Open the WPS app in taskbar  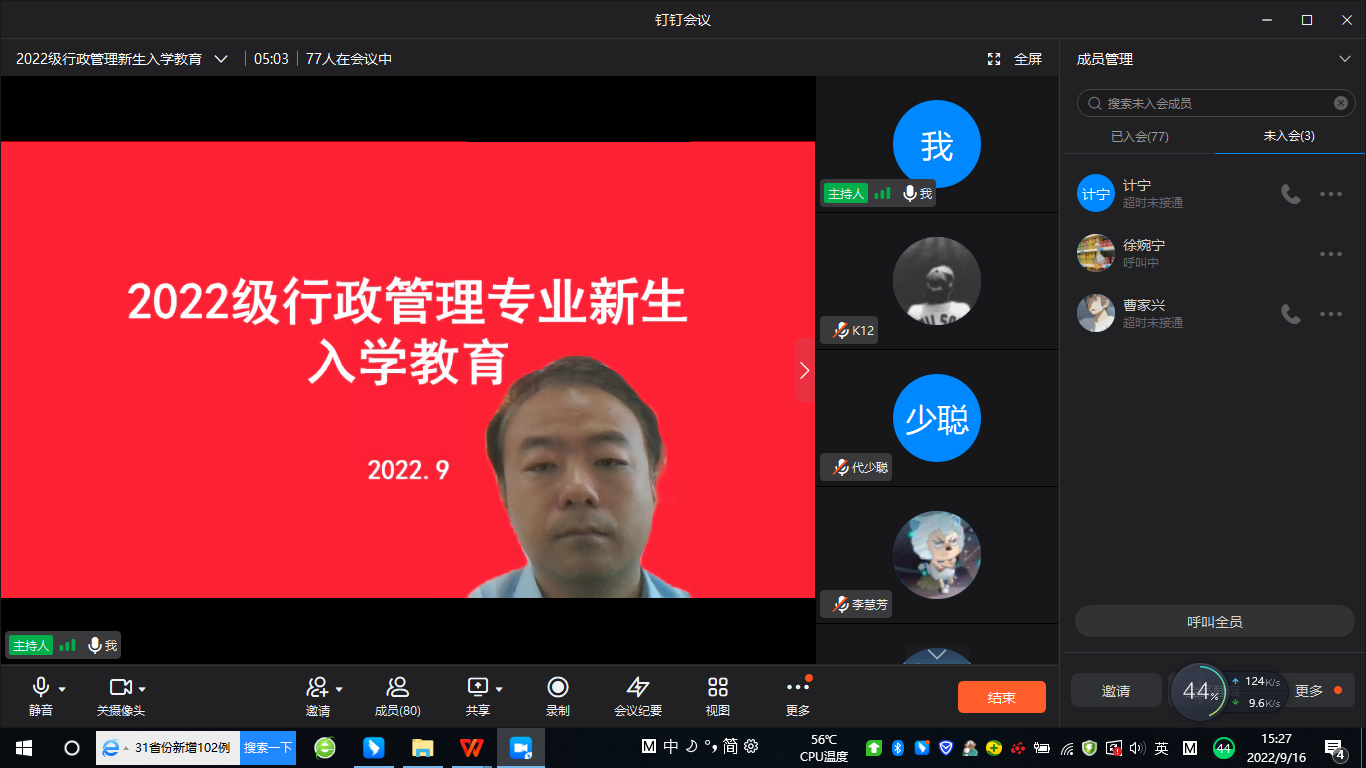(x=471, y=748)
